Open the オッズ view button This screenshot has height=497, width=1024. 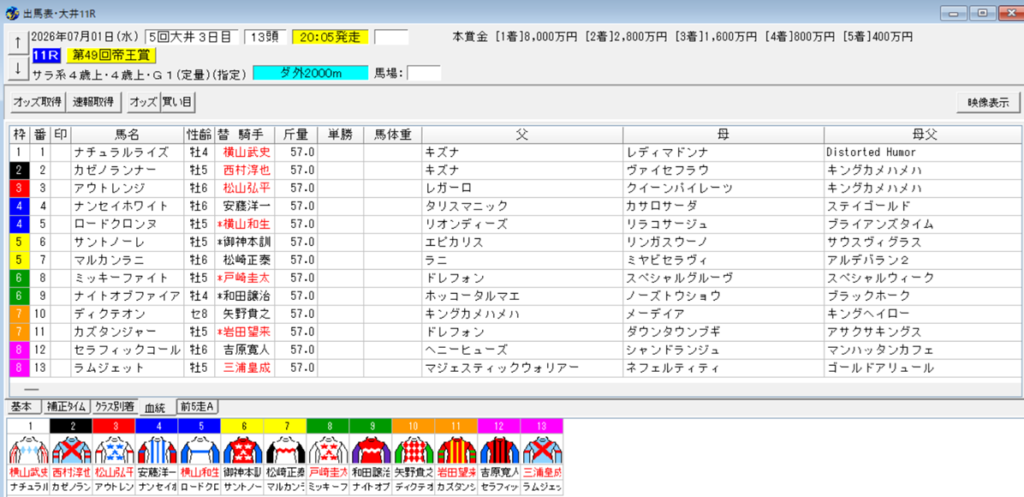click(143, 102)
